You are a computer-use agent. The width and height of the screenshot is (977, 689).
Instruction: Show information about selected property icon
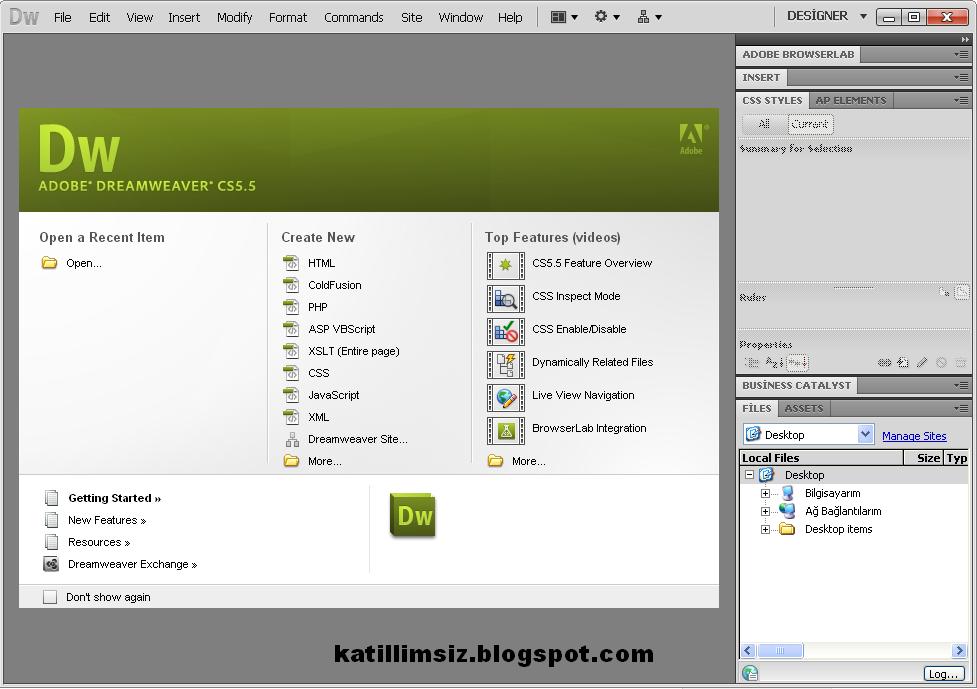tap(944, 292)
